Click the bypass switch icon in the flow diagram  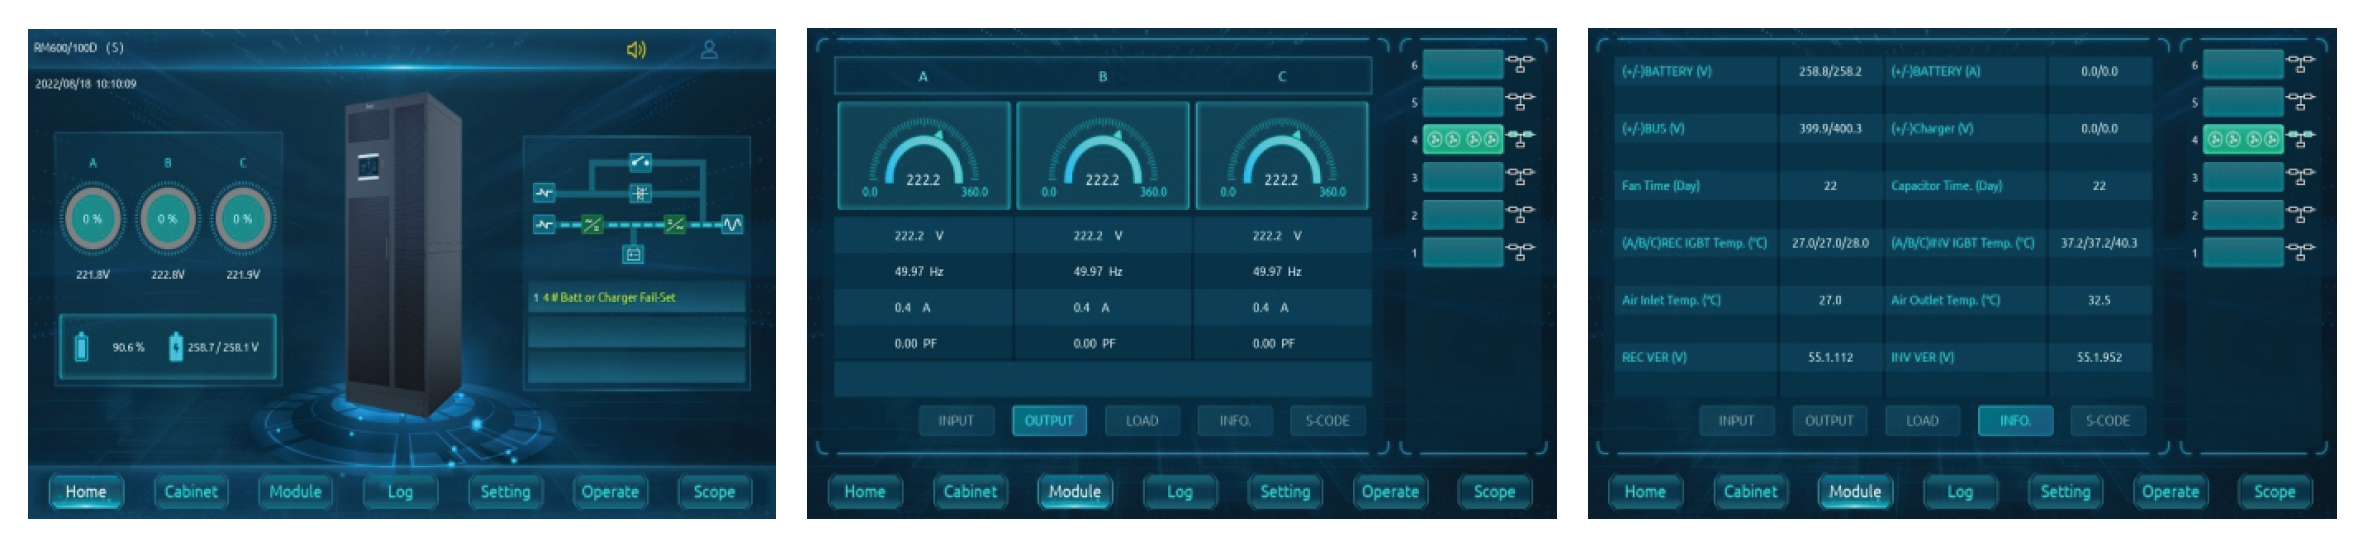(640, 161)
